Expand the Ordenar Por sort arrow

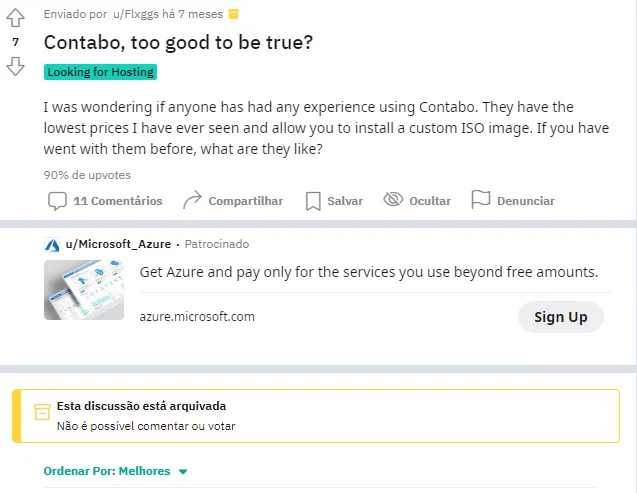pyautogui.click(x=183, y=471)
